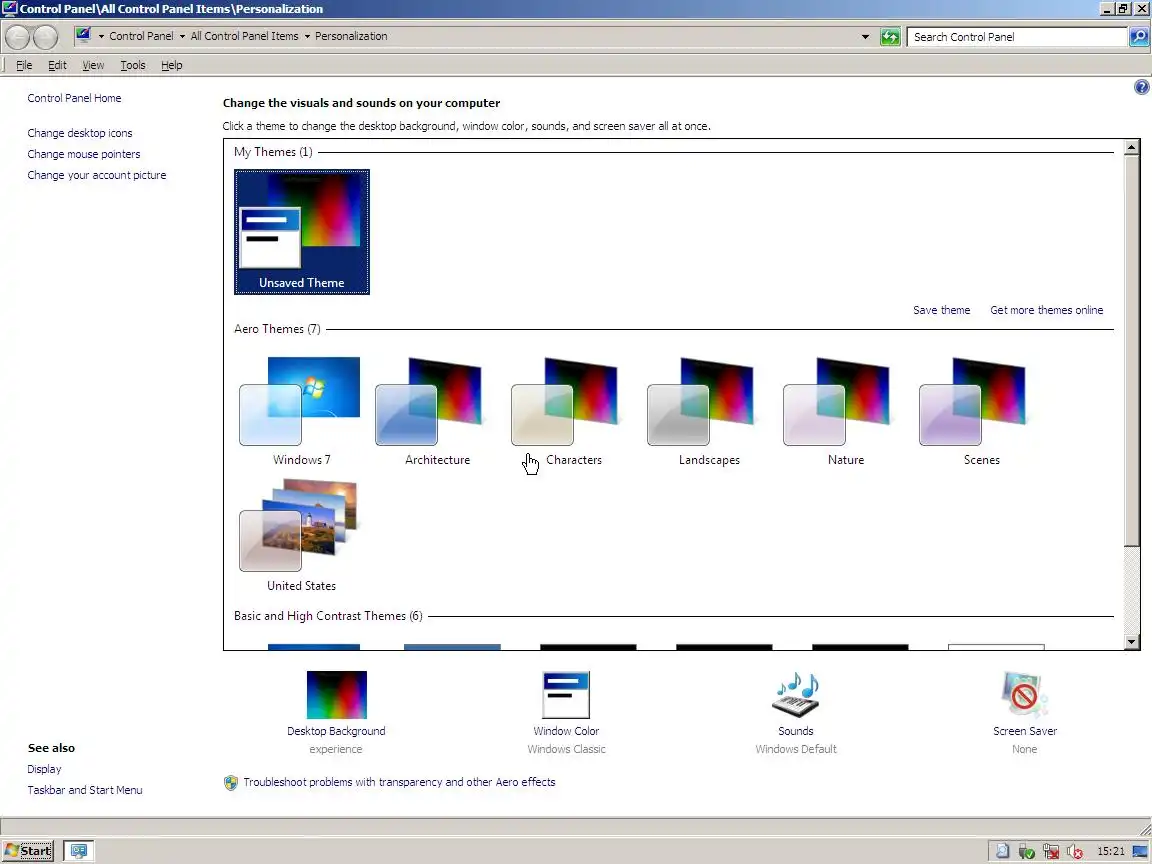The image size is (1152, 864).
Task: Click the Forward navigation arrow button
Action: (x=46, y=37)
